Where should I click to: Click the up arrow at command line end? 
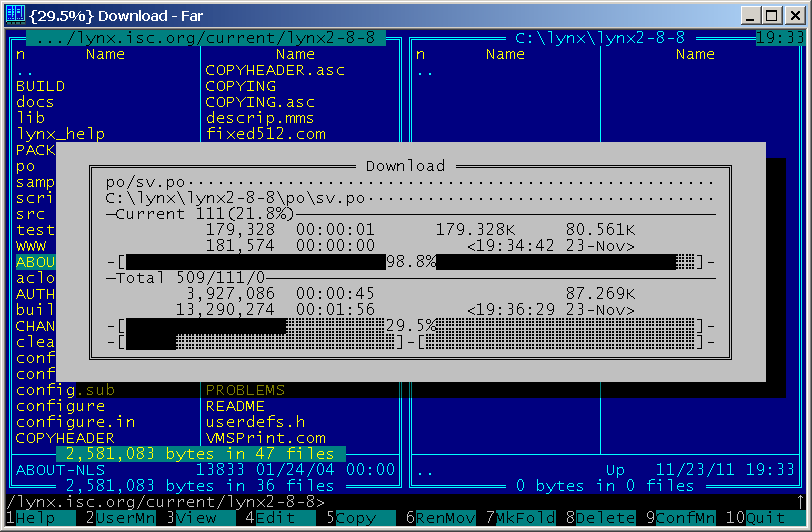coord(801,502)
